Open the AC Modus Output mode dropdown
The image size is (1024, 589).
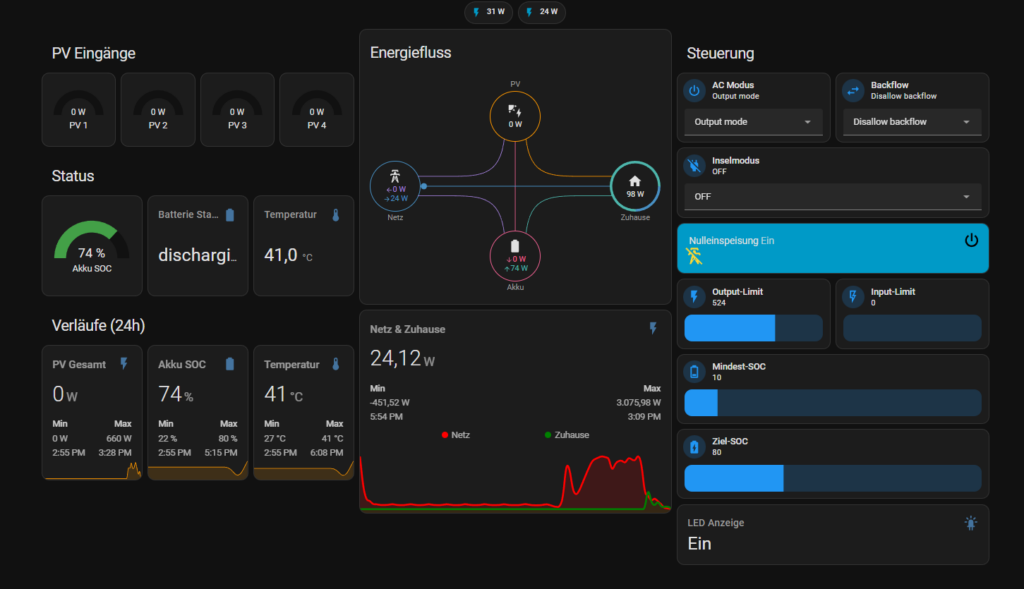(x=753, y=122)
